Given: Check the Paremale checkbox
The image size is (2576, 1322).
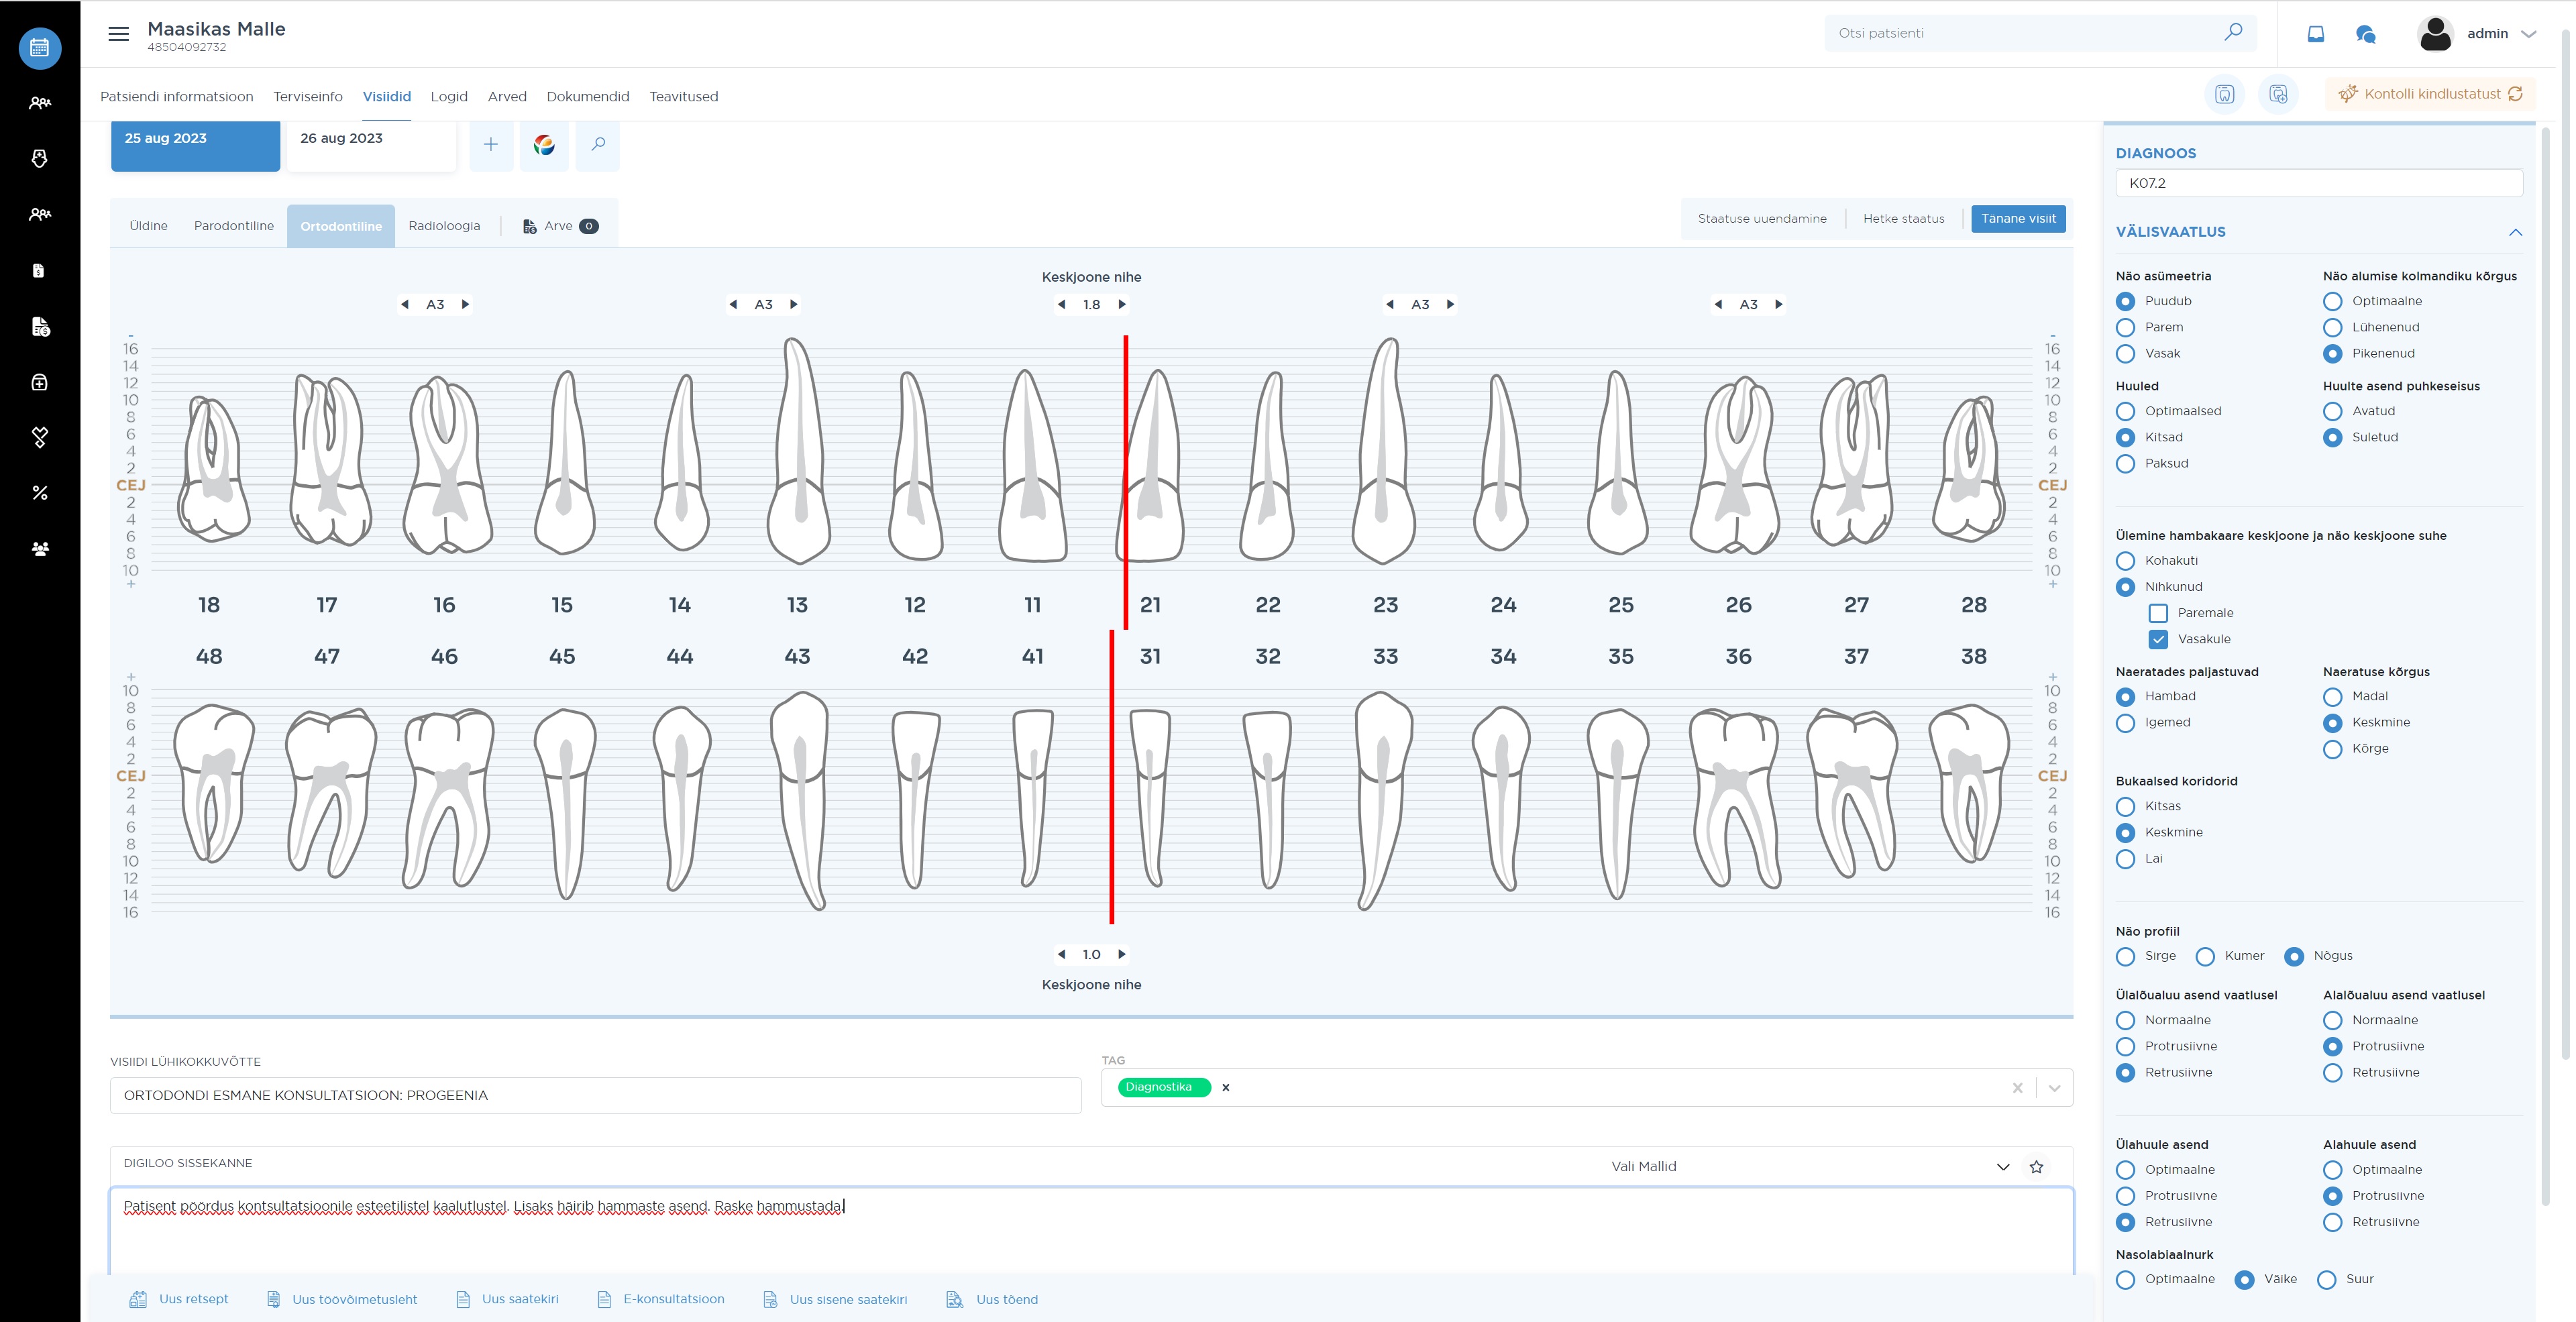Looking at the screenshot, I should pyautogui.click(x=2158, y=613).
